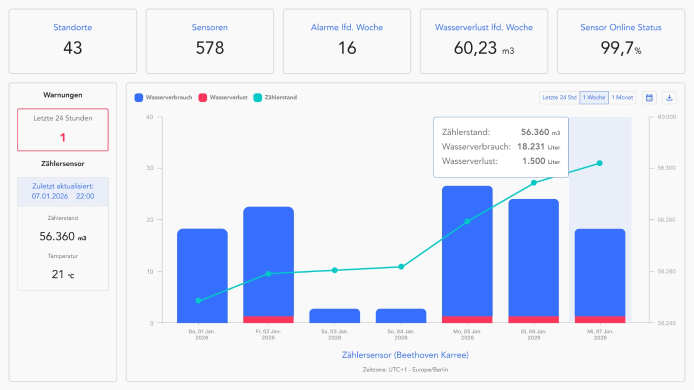Viewport: 694px width, 390px height.
Task: Click the red Wasserverlust legend swatch
Action: point(203,98)
